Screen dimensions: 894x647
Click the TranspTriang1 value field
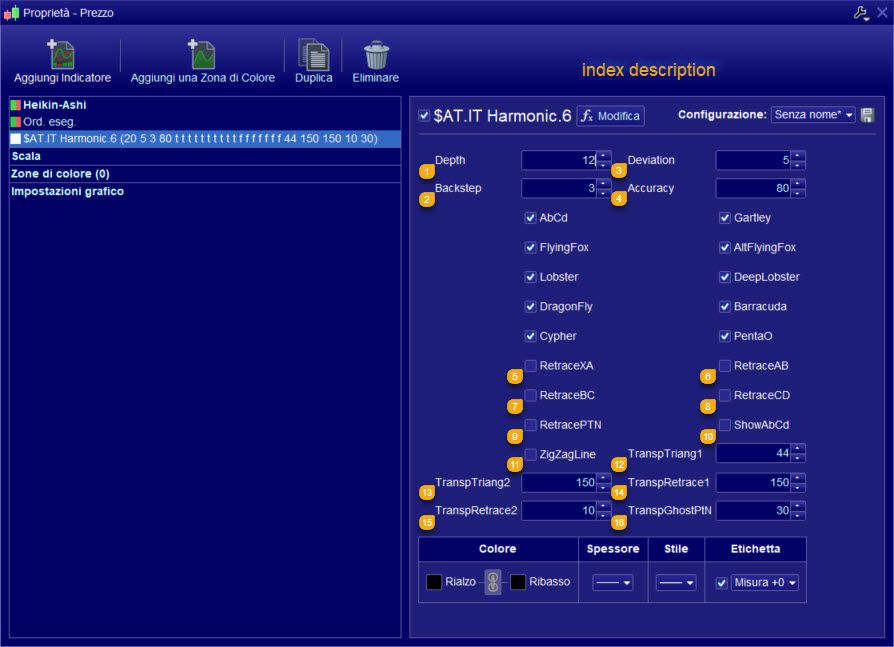pos(754,453)
